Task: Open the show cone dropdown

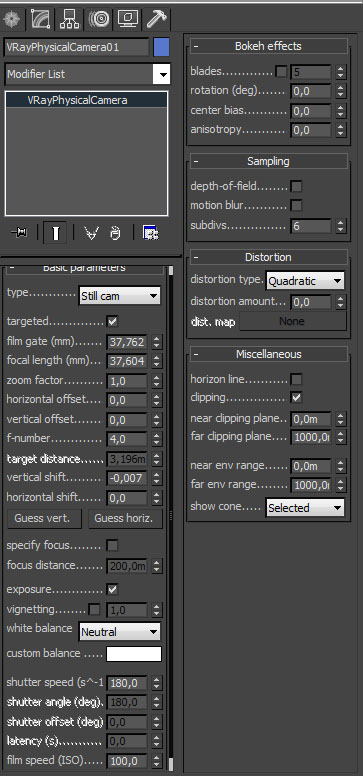Action: 305,508
